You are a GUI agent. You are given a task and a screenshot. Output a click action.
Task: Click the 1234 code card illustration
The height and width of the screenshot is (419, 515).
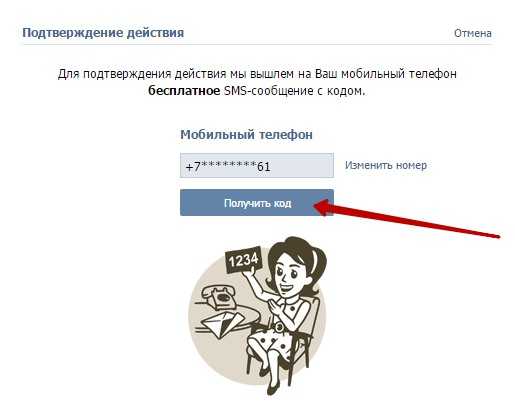point(244,260)
